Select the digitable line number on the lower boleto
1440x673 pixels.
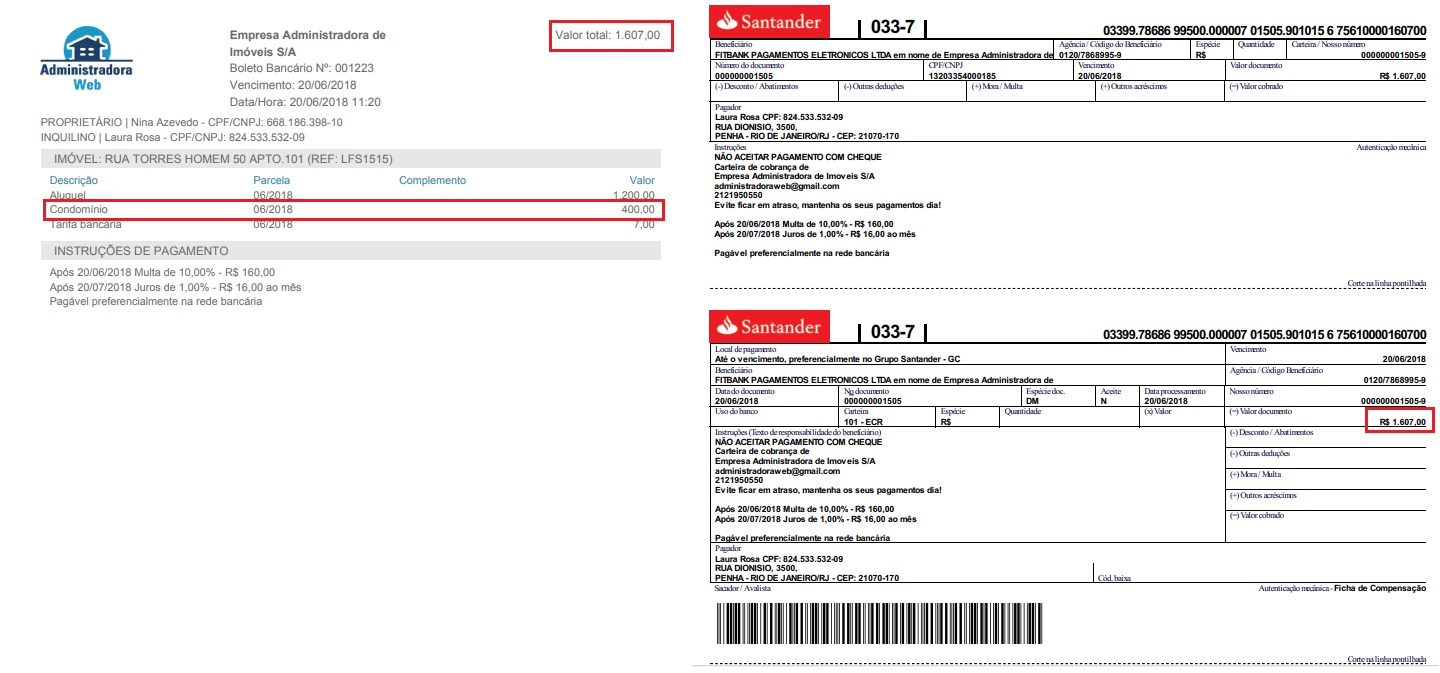tap(1264, 334)
